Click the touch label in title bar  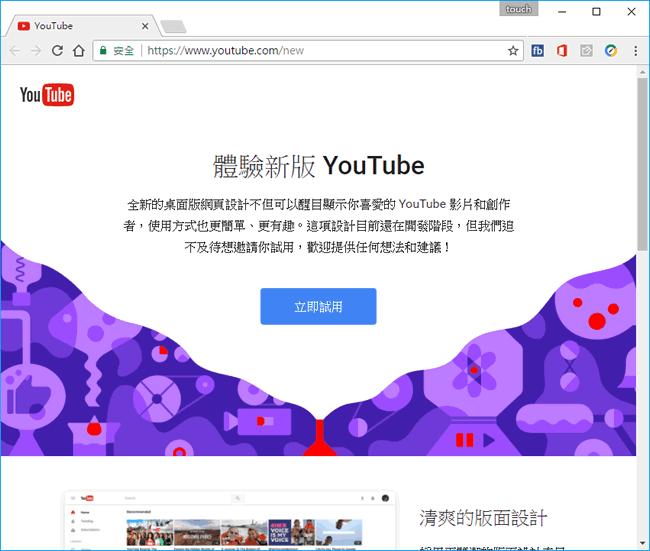click(x=519, y=9)
